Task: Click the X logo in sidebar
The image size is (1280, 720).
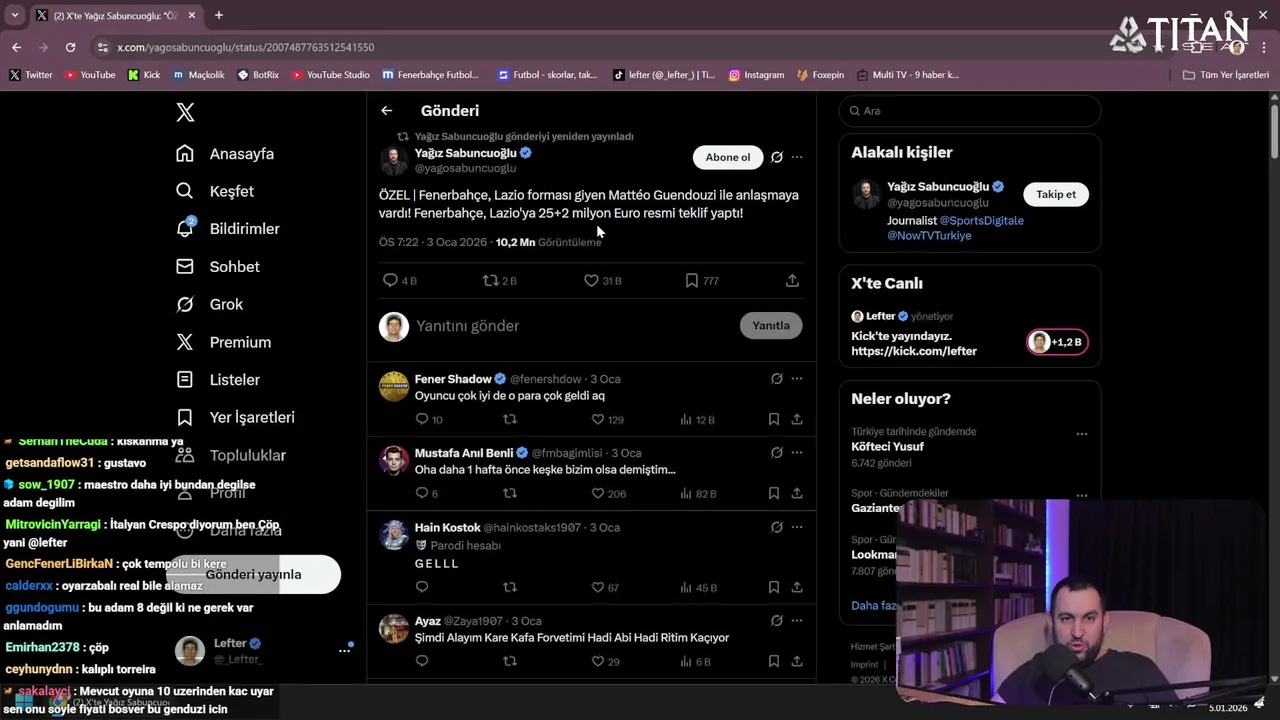Action: [185, 112]
